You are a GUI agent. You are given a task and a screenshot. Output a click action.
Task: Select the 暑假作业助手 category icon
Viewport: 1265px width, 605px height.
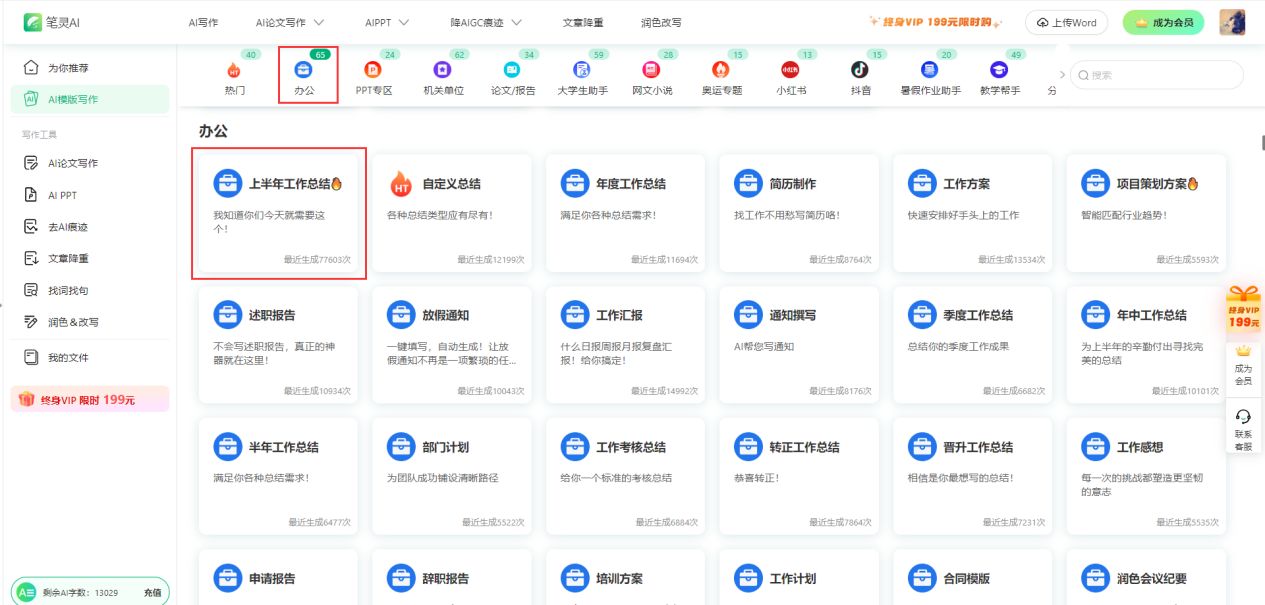pos(929,70)
